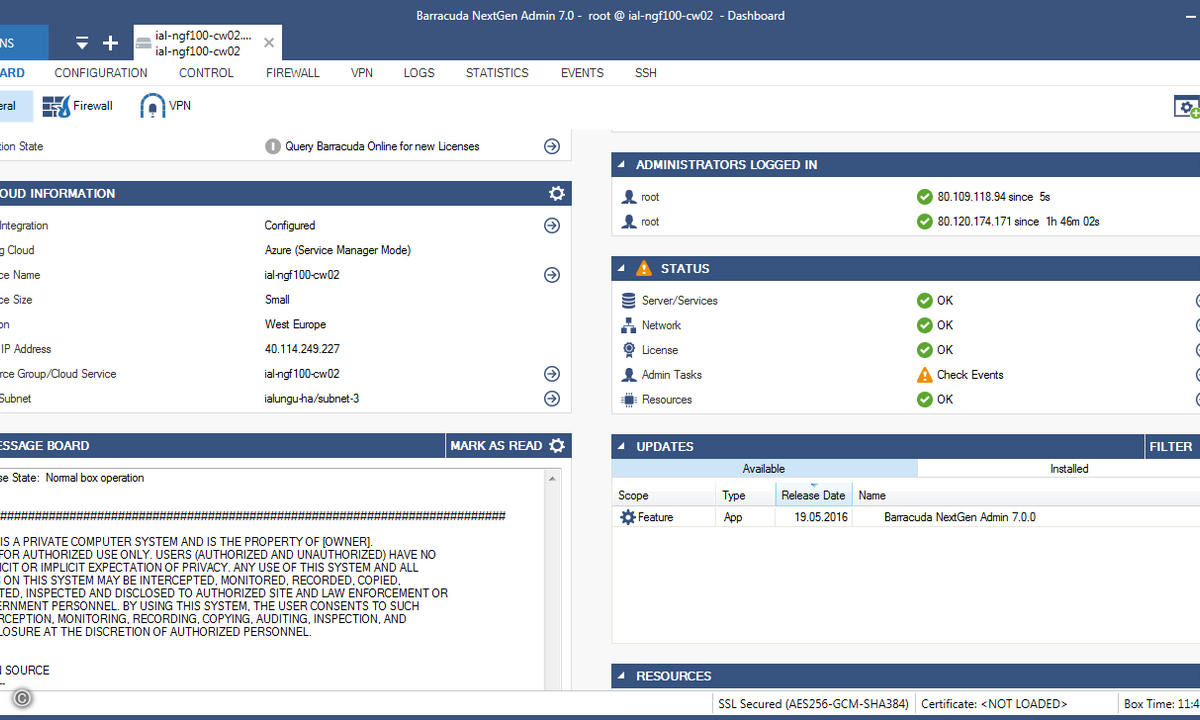Click IP address 40.114.249.227
The height and width of the screenshot is (720, 1200).
pyautogui.click(x=302, y=350)
